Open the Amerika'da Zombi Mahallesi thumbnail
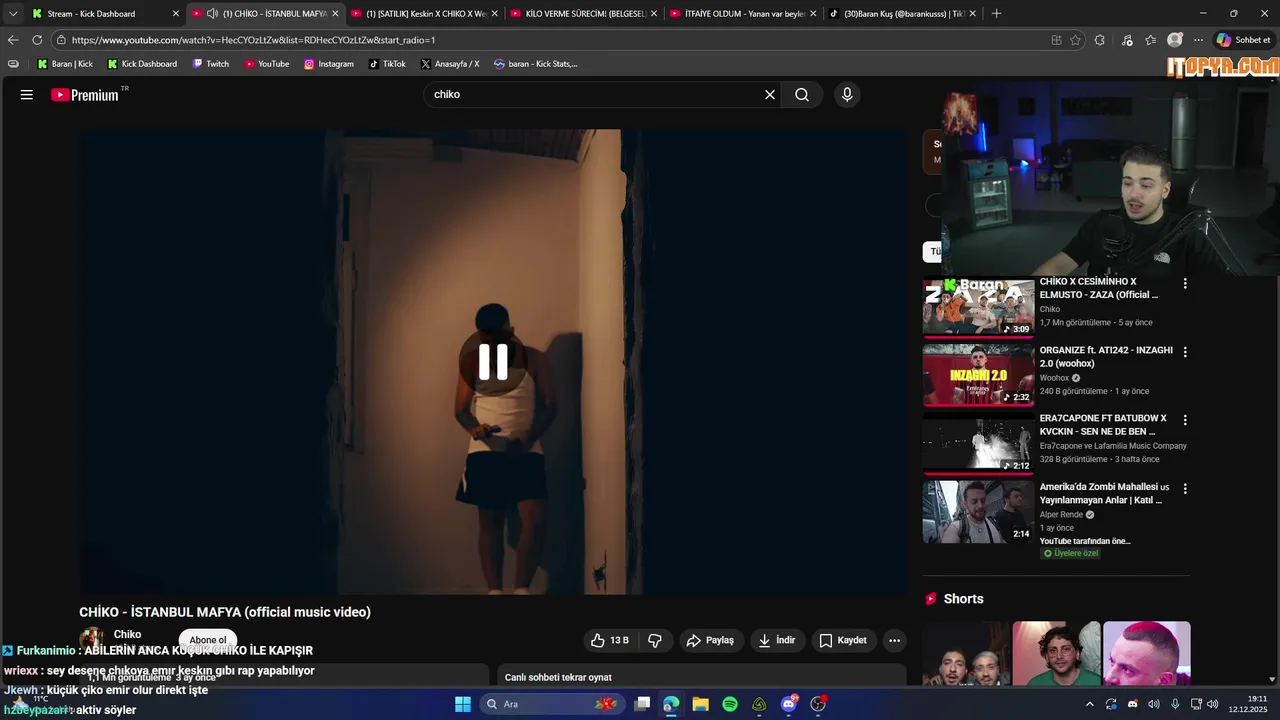This screenshot has width=1280, height=720. pyautogui.click(x=978, y=512)
